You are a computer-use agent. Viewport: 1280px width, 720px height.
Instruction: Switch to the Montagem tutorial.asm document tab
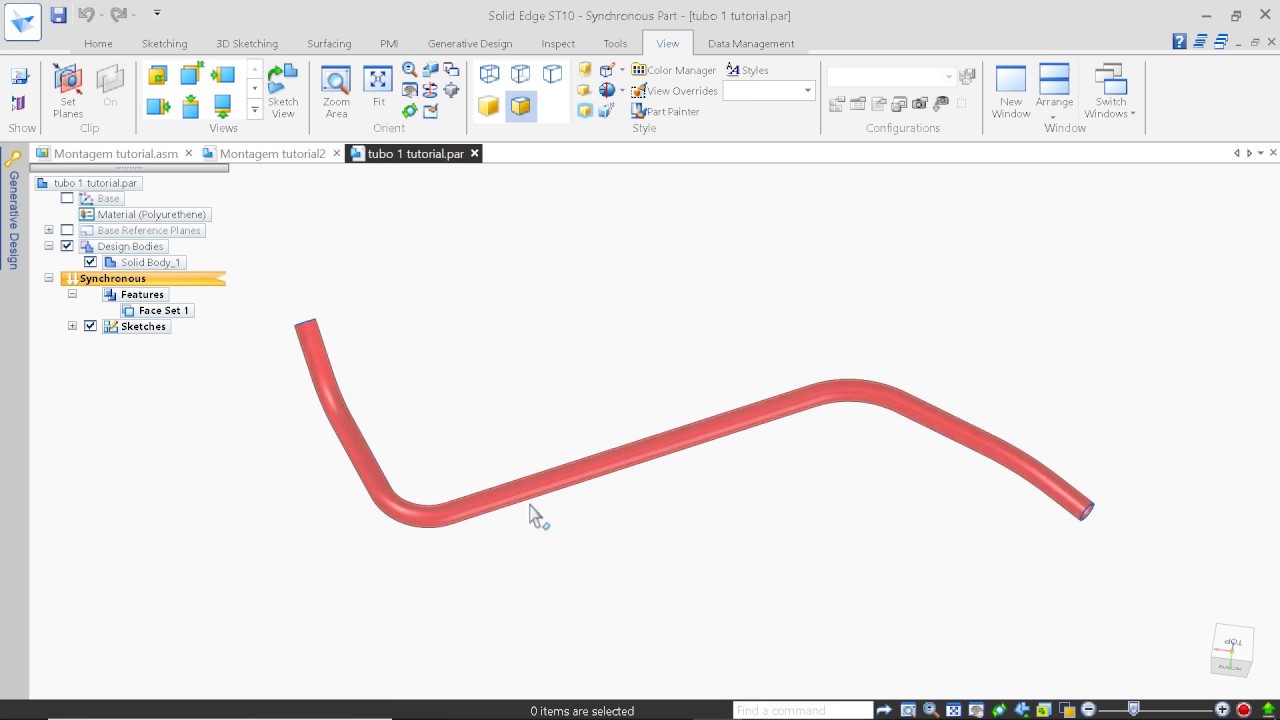[x=116, y=154]
